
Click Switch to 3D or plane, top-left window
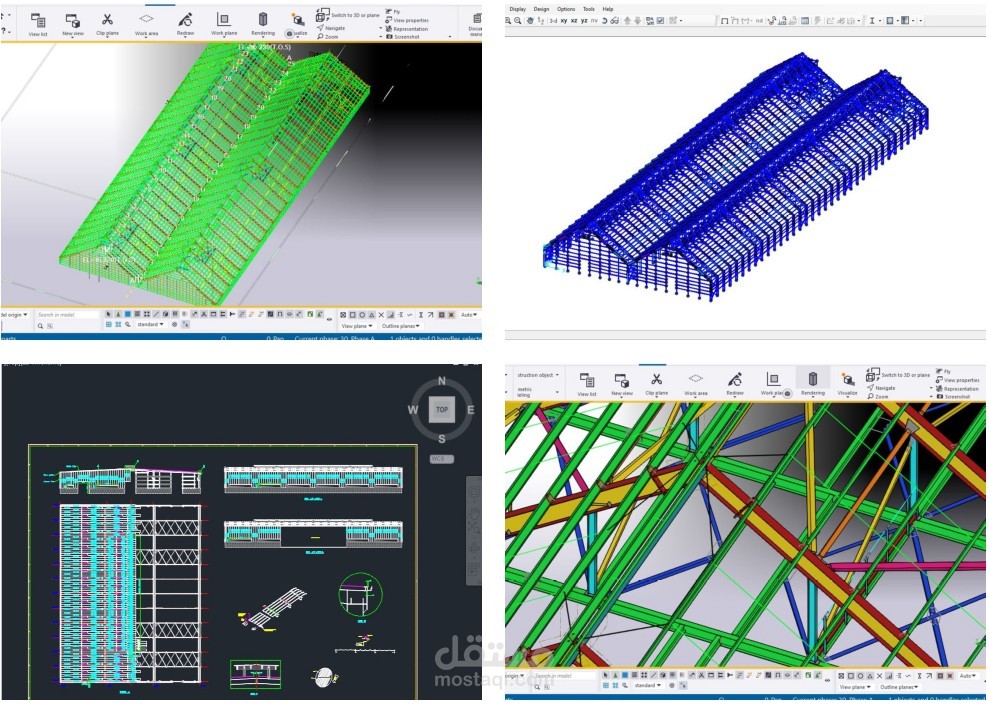(348, 15)
